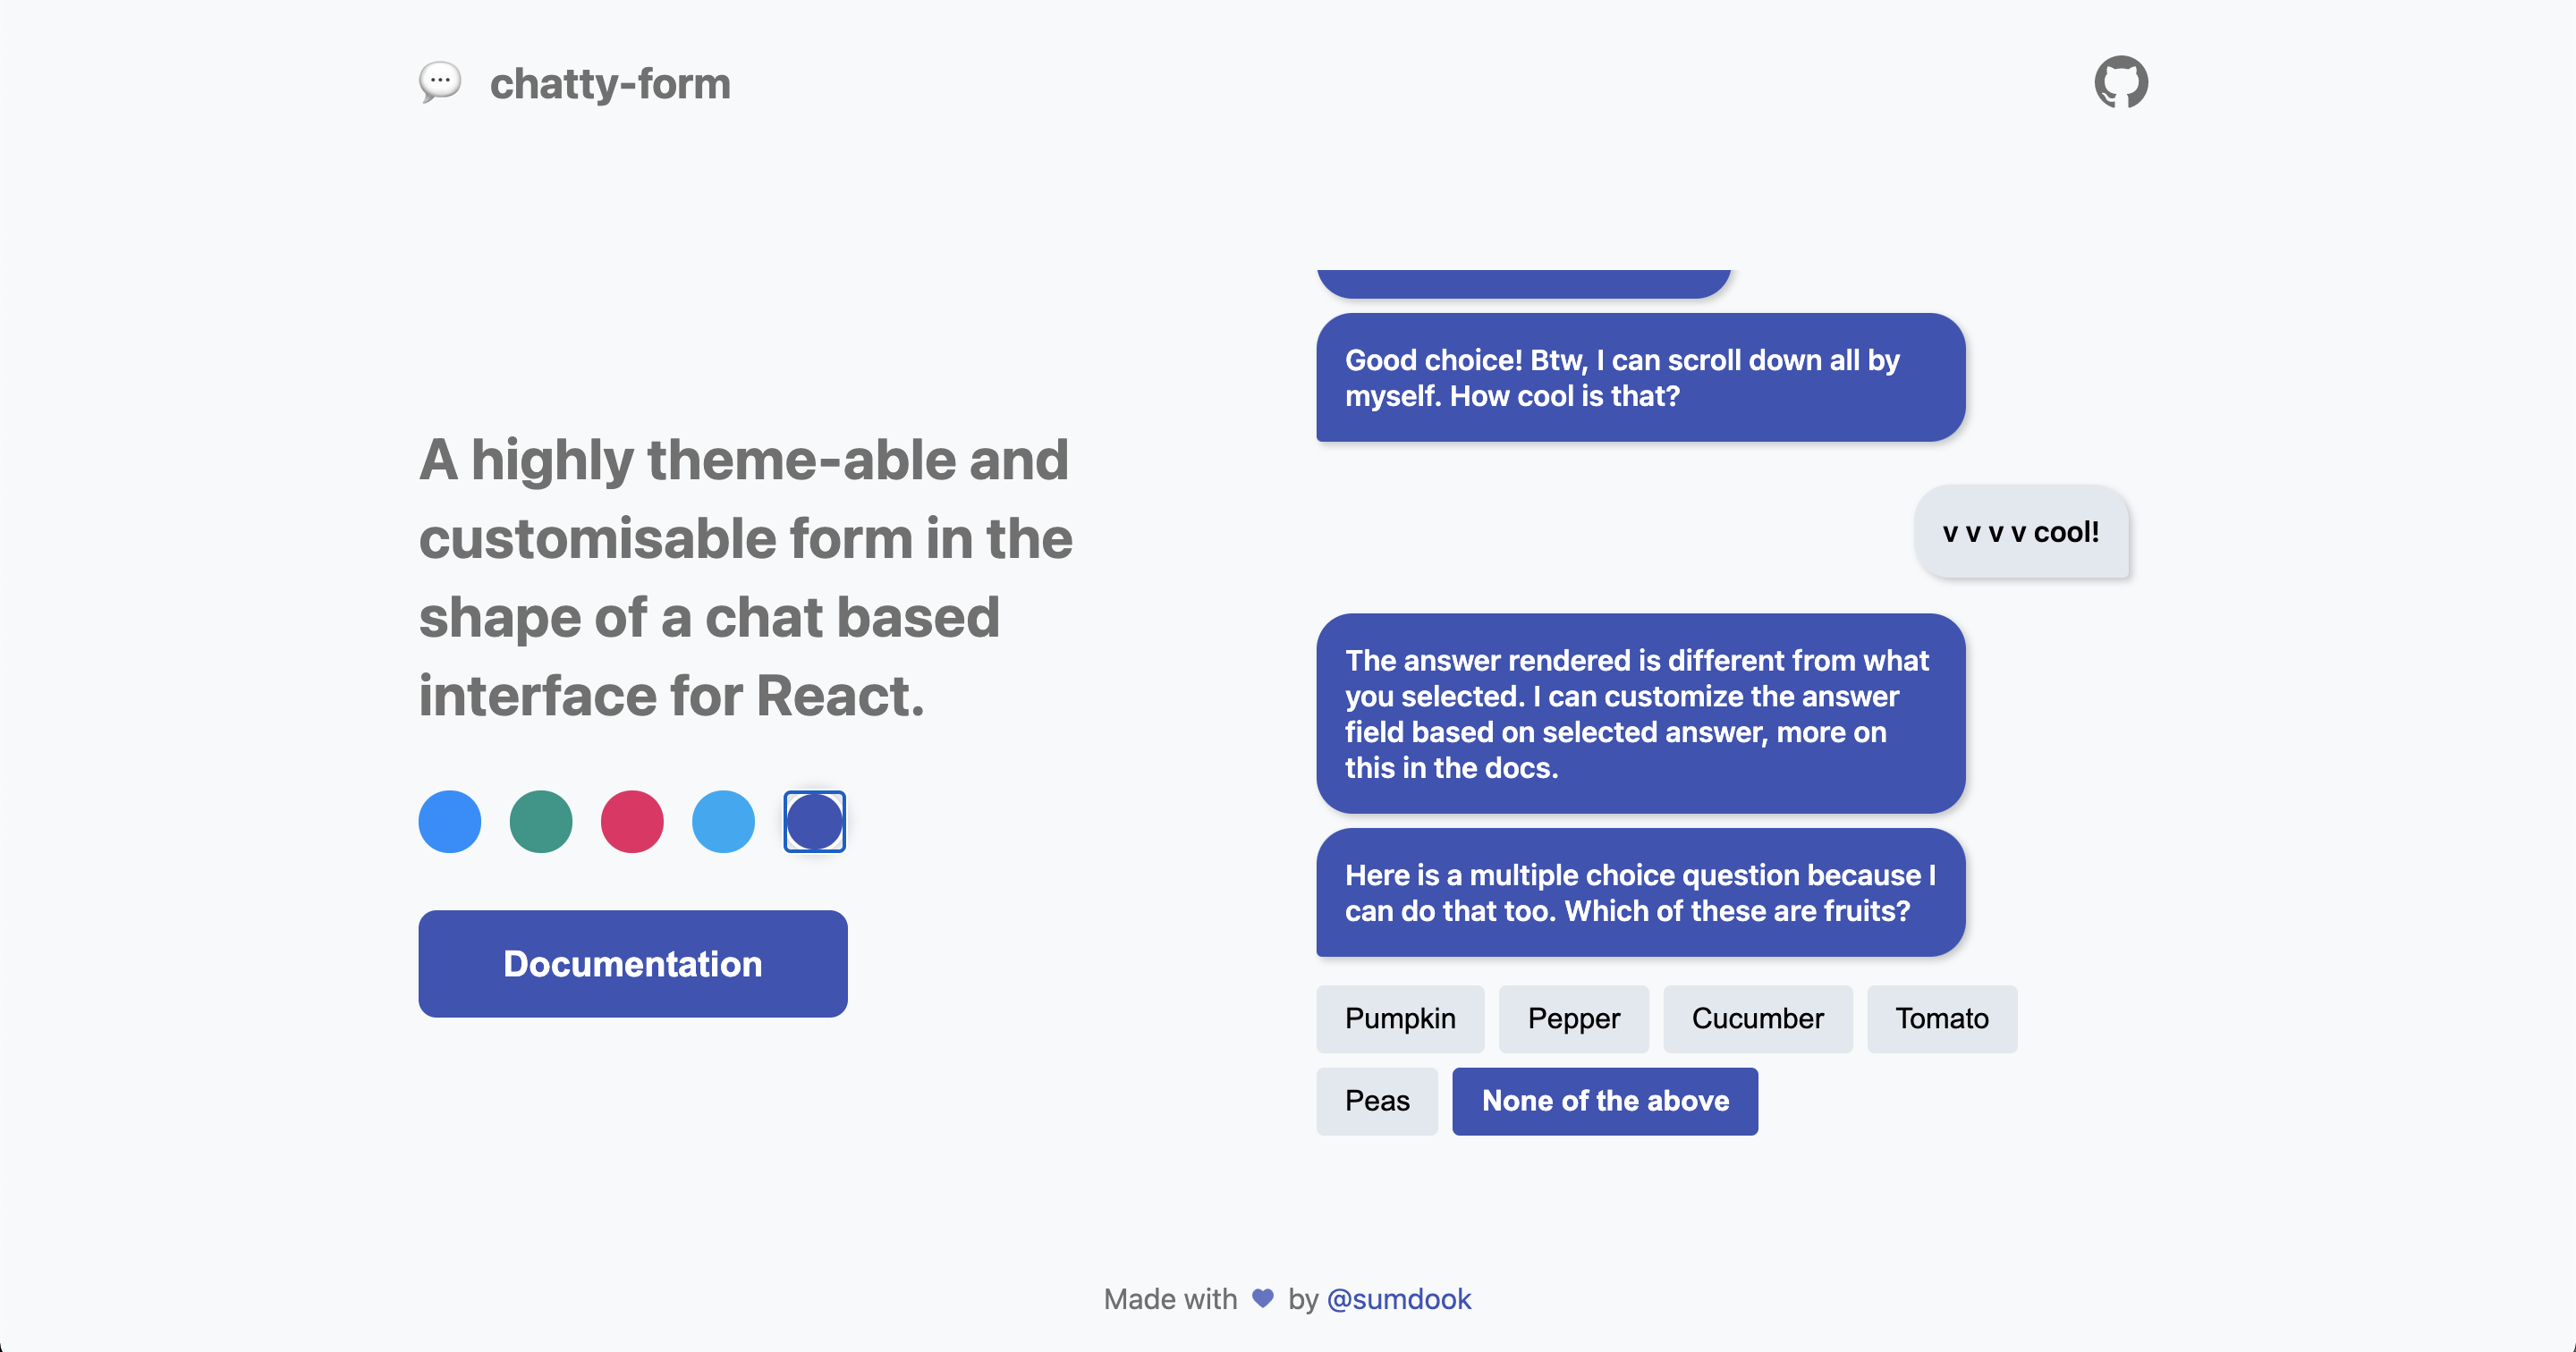Select Pumpkin as an answer
Viewport: 2576px width, 1352px height.
(1400, 1019)
